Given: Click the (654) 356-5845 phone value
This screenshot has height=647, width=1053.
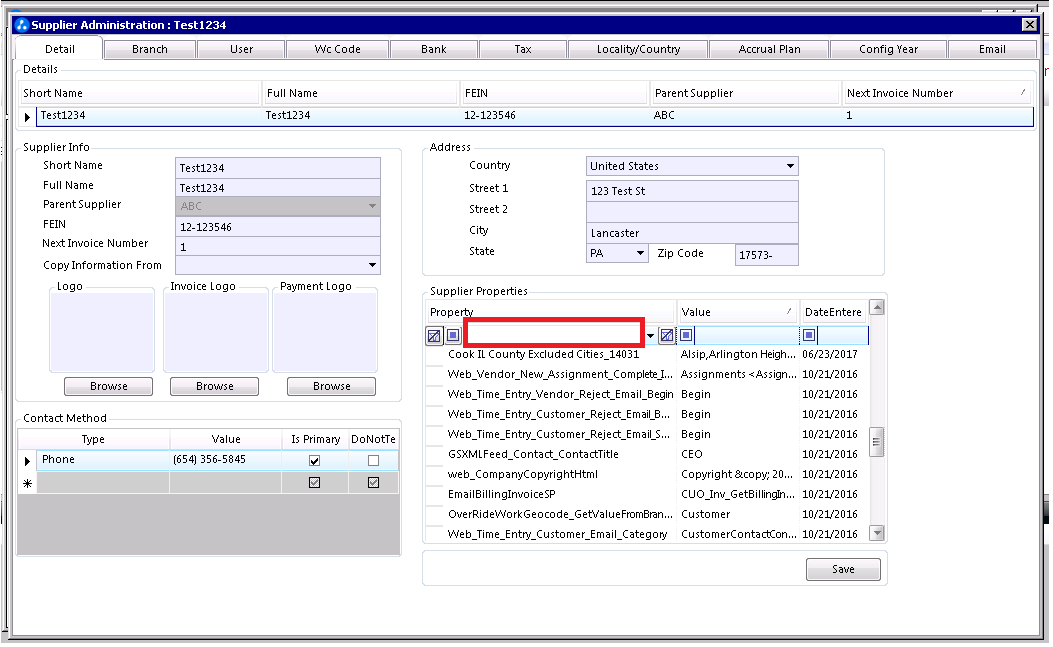Looking at the screenshot, I should tap(210, 460).
